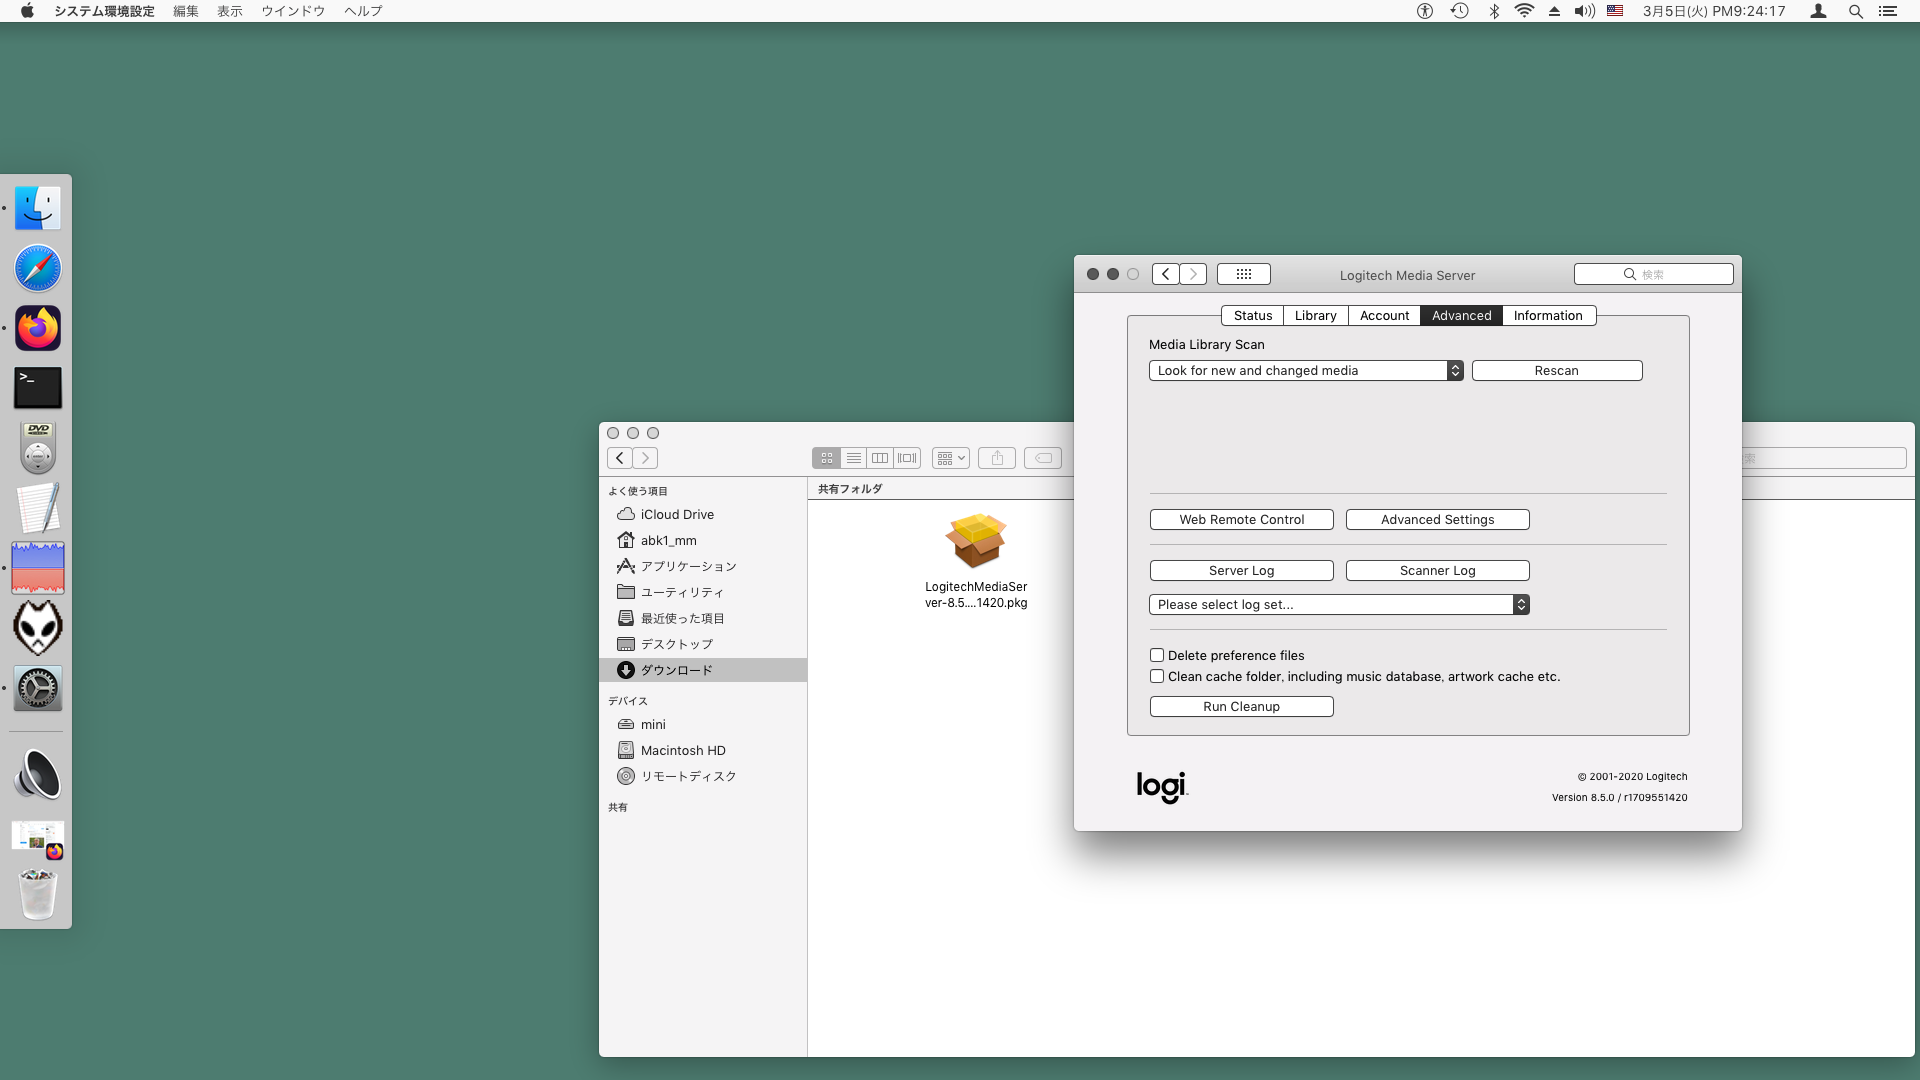Click Run Cleanup button

click(x=1242, y=706)
